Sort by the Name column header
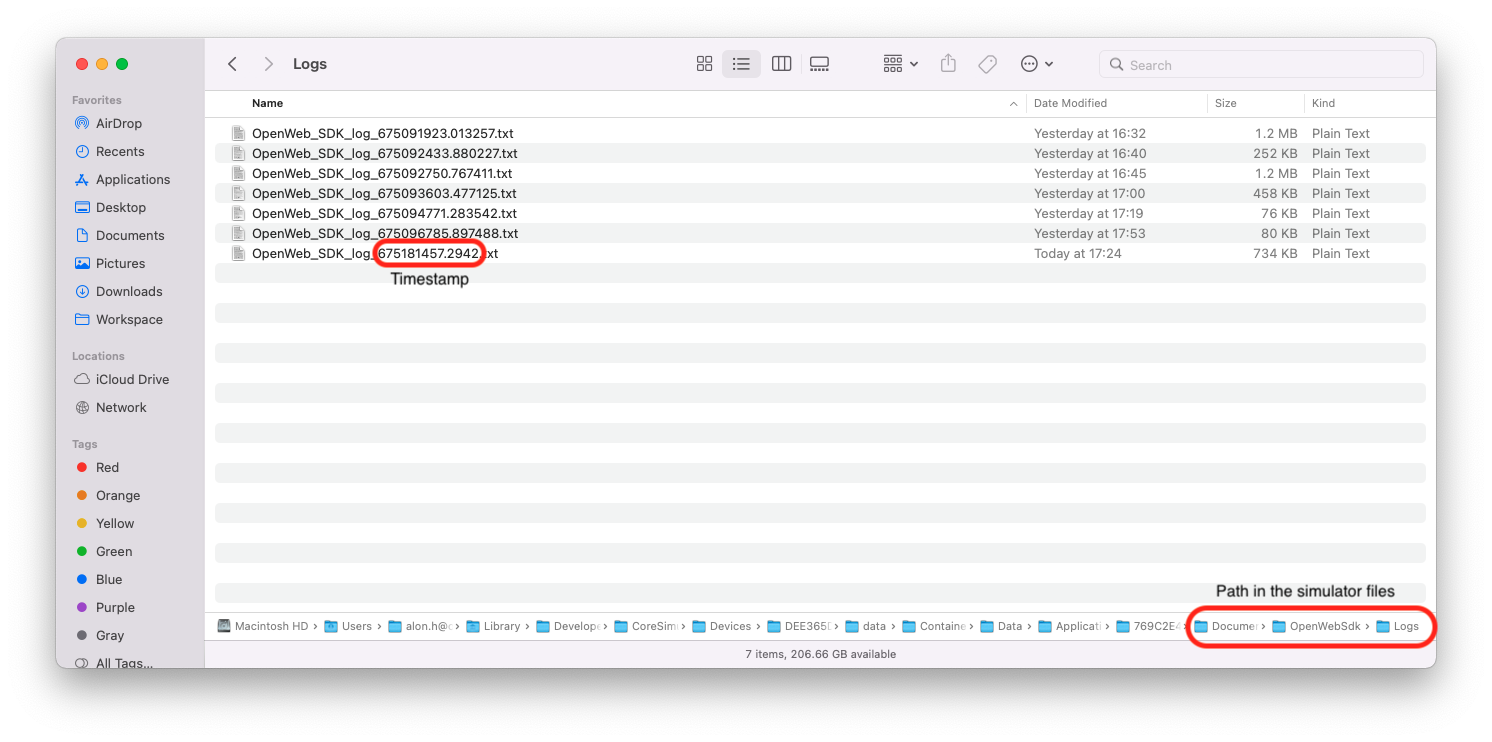Image resolution: width=1492 pixels, height=742 pixels. [267, 103]
